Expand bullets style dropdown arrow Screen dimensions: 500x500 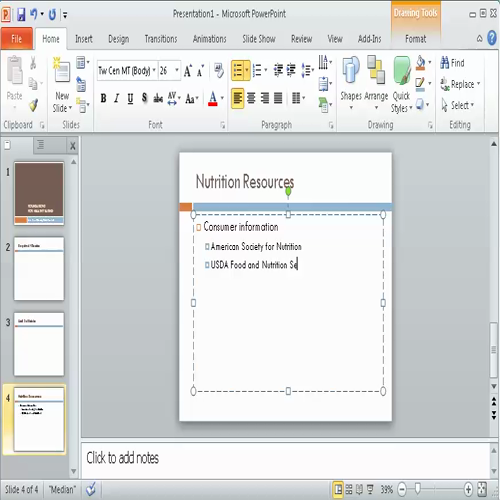[247, 70]
